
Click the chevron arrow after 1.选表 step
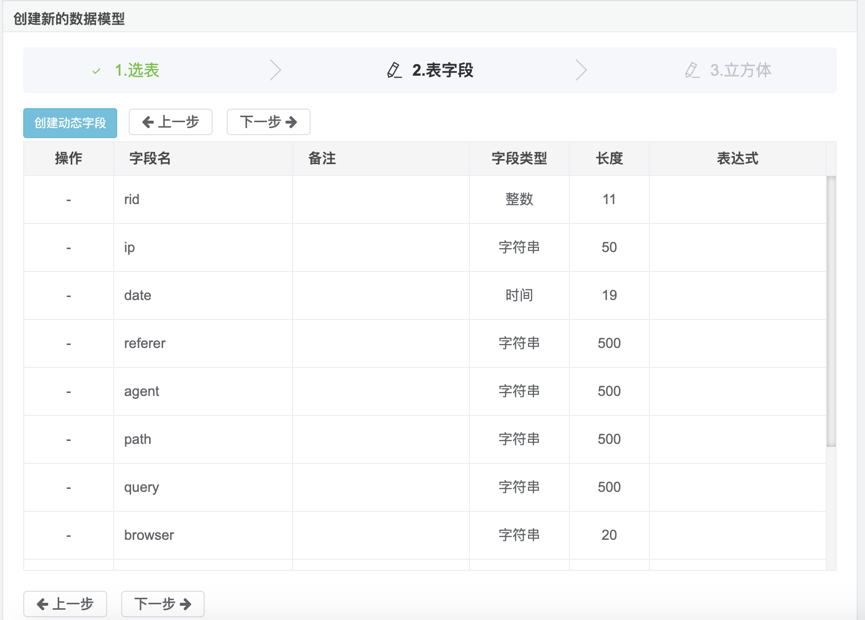[x=275, y=70]
